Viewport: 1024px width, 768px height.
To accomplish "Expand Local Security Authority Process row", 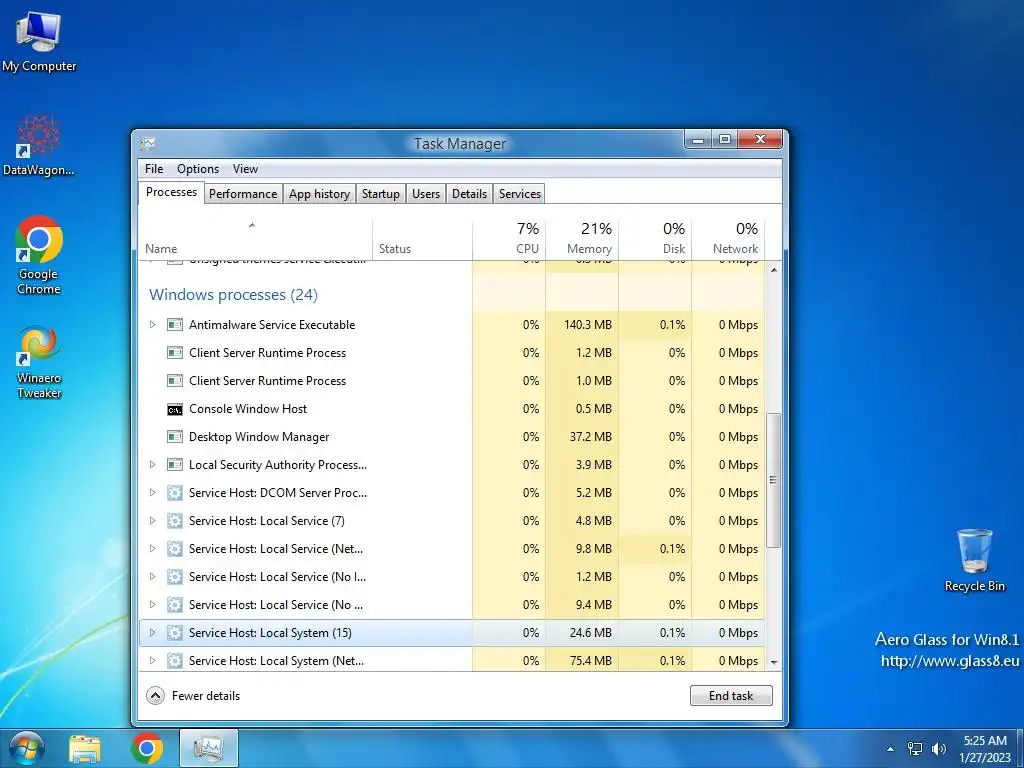I will coord(152,465).
